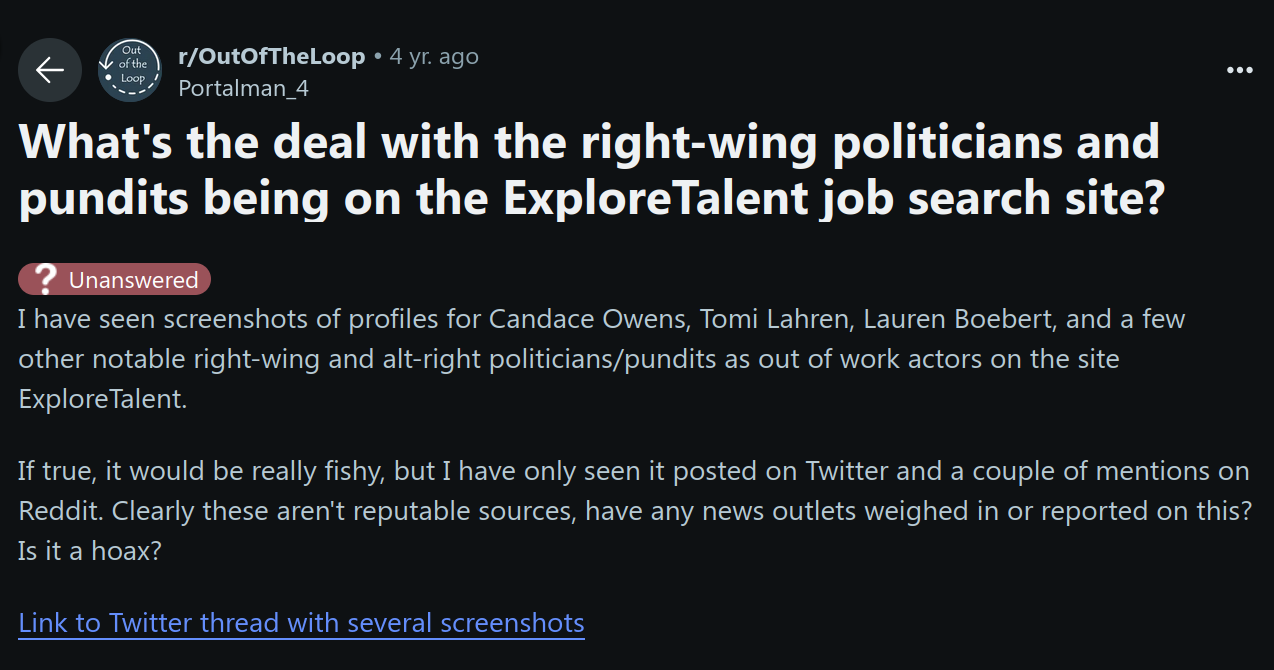Go back using the left arrow button
This screenshot has width=1274, height=670.
pyautogui.click(x=50, y=70)
